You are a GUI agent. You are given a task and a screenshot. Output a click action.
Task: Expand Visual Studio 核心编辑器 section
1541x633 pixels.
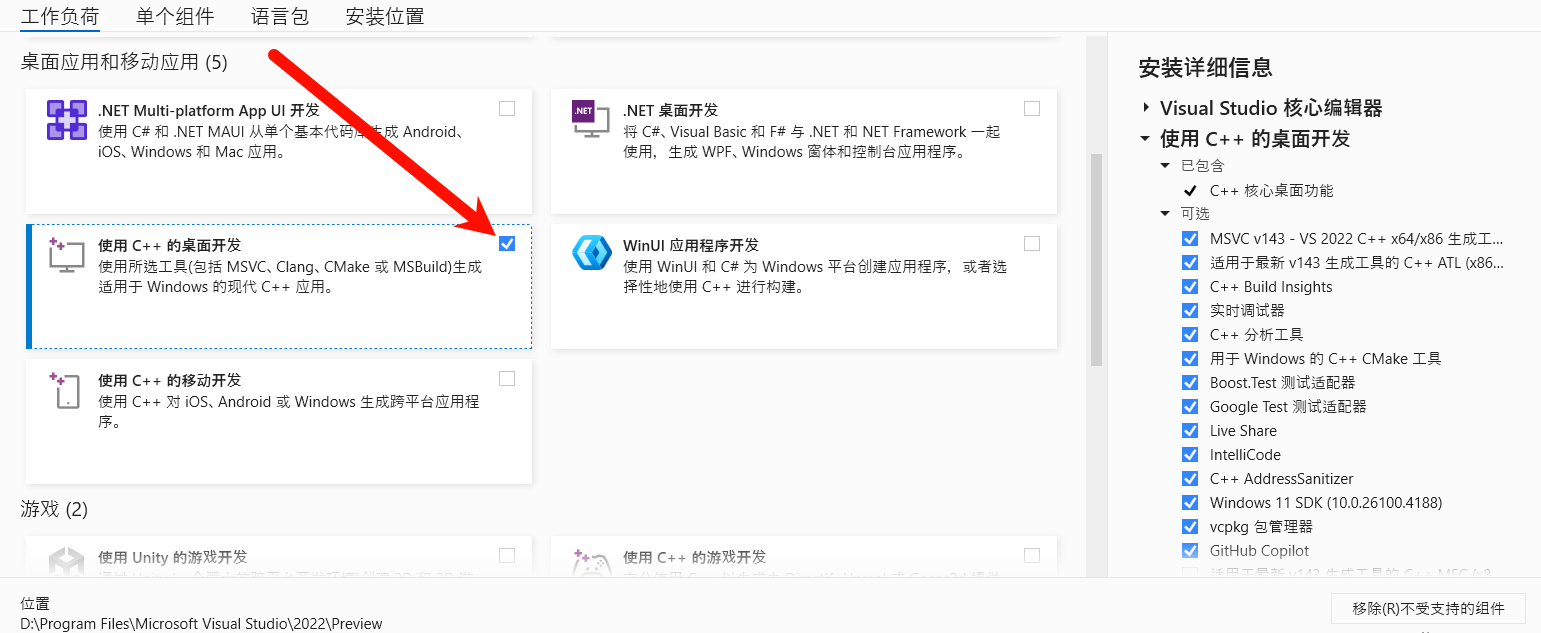(x=1145, y=108)
